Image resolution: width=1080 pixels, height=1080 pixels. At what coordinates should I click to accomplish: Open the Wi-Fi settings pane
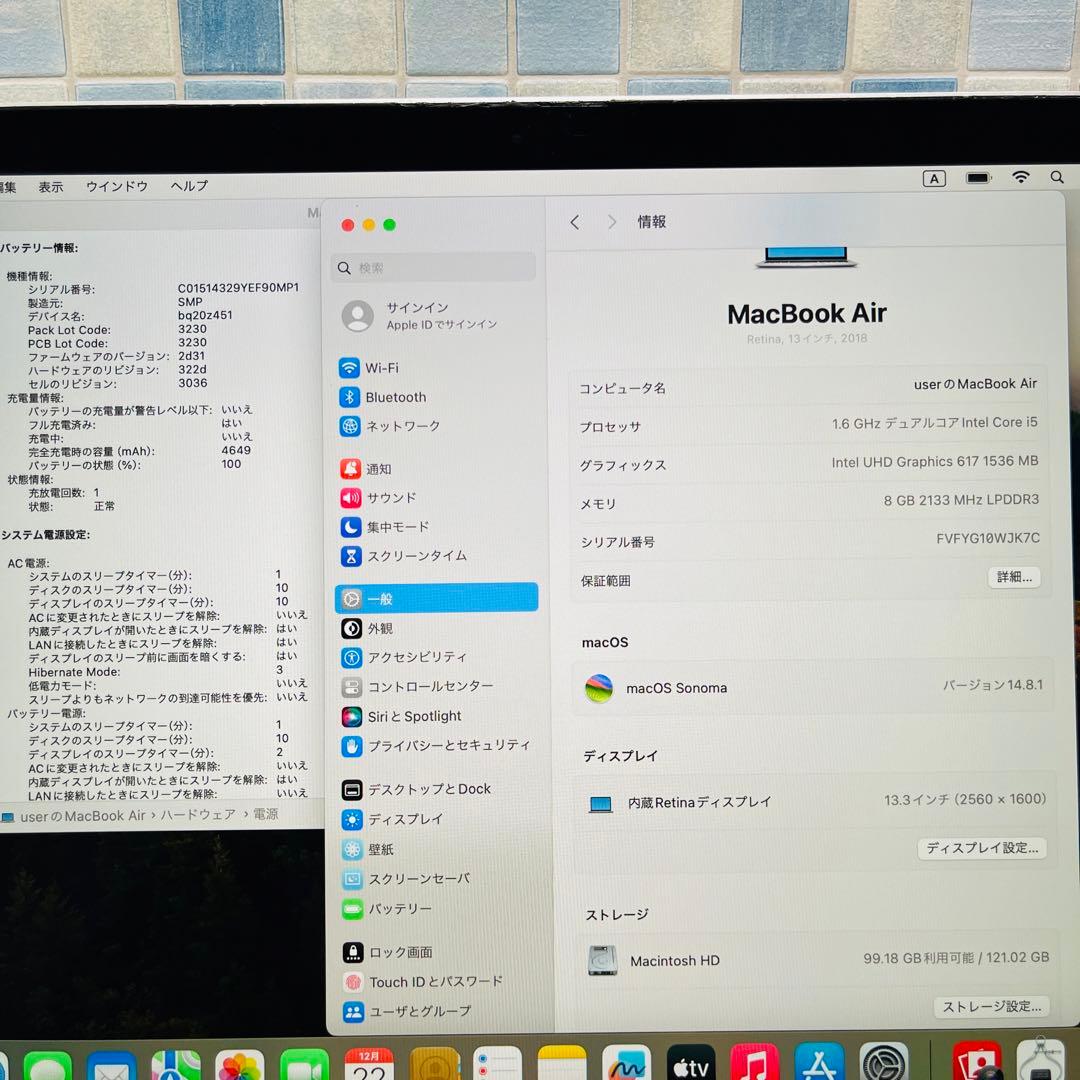(384, 368)
